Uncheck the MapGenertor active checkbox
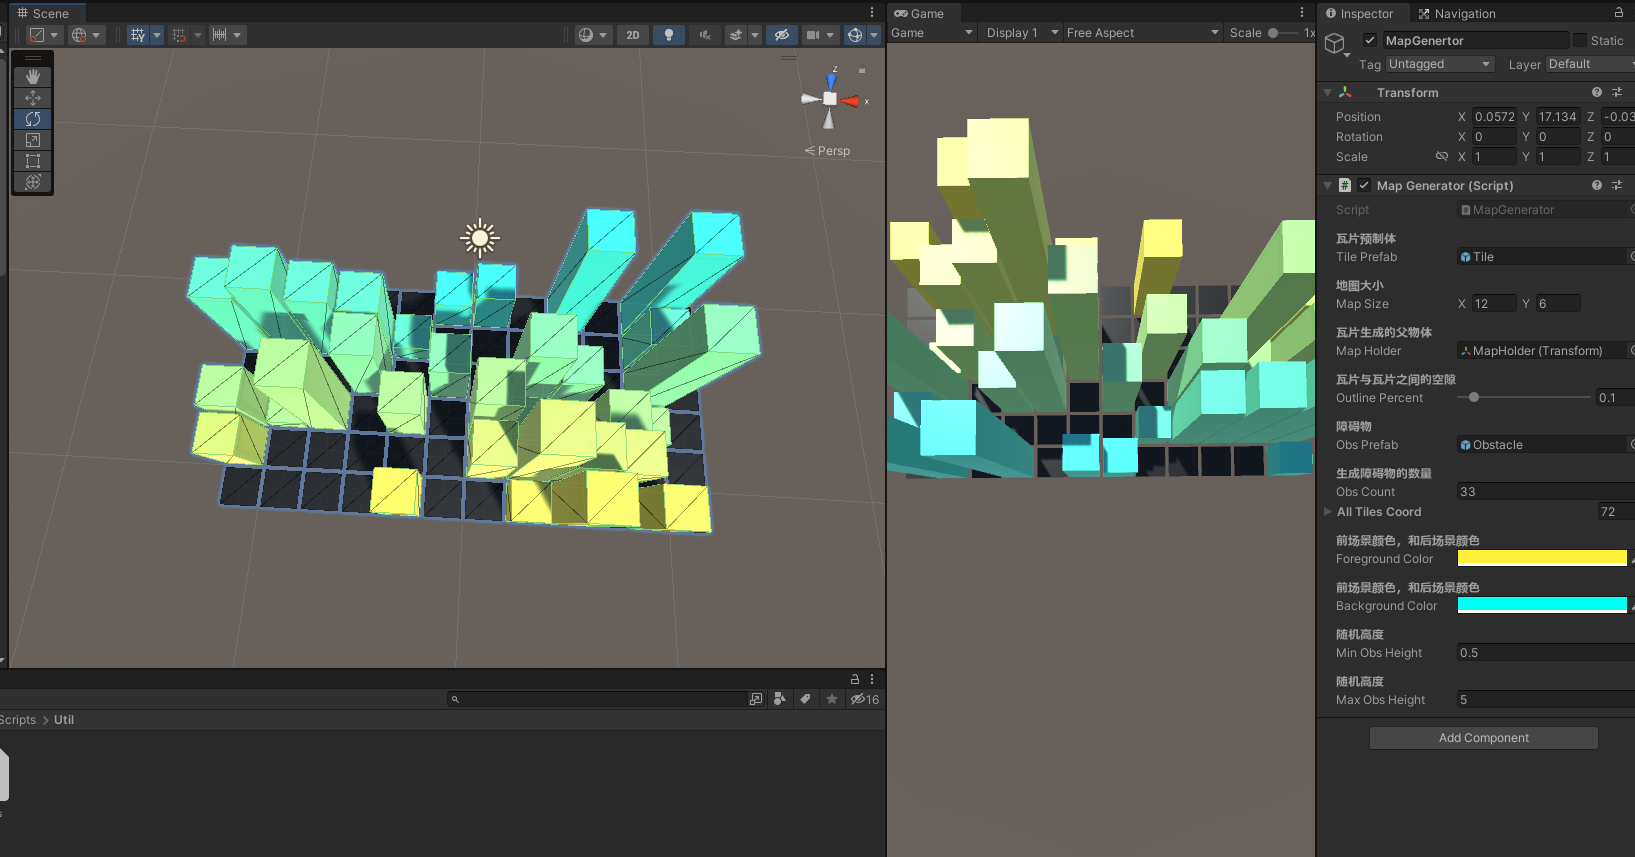Image resolution: width=1635 pixels, height=857 pixels. tap(1370, 41)
